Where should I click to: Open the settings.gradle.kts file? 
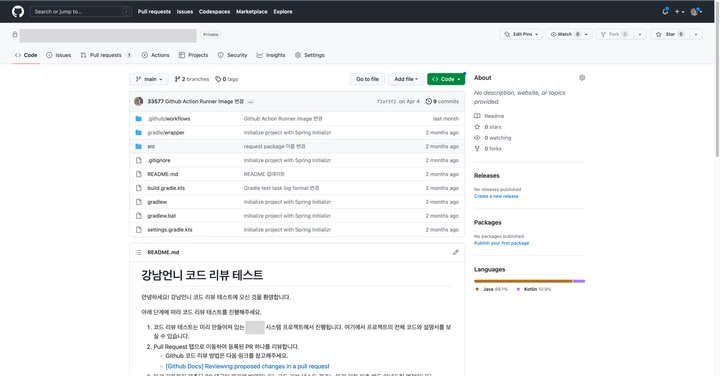tap(170, 230)
